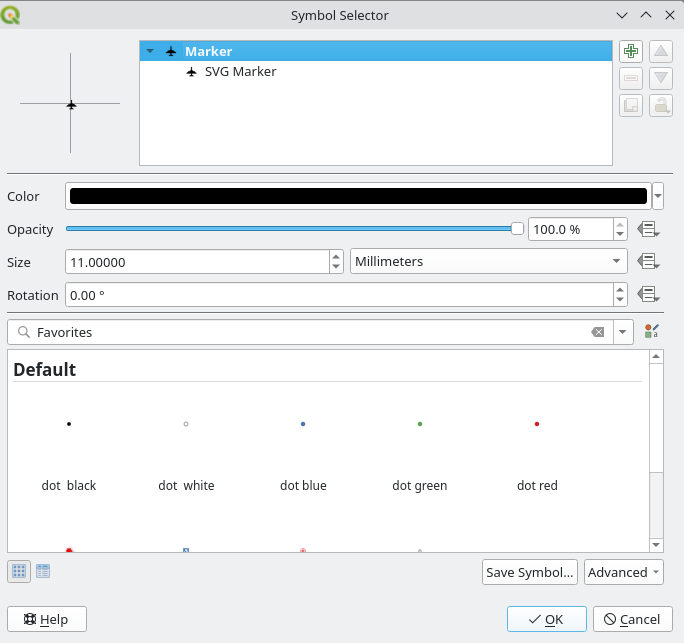The width and height of the screenshot is (684, 643).
Task: Clear the Favorites filter text
Action: [597, 332]
